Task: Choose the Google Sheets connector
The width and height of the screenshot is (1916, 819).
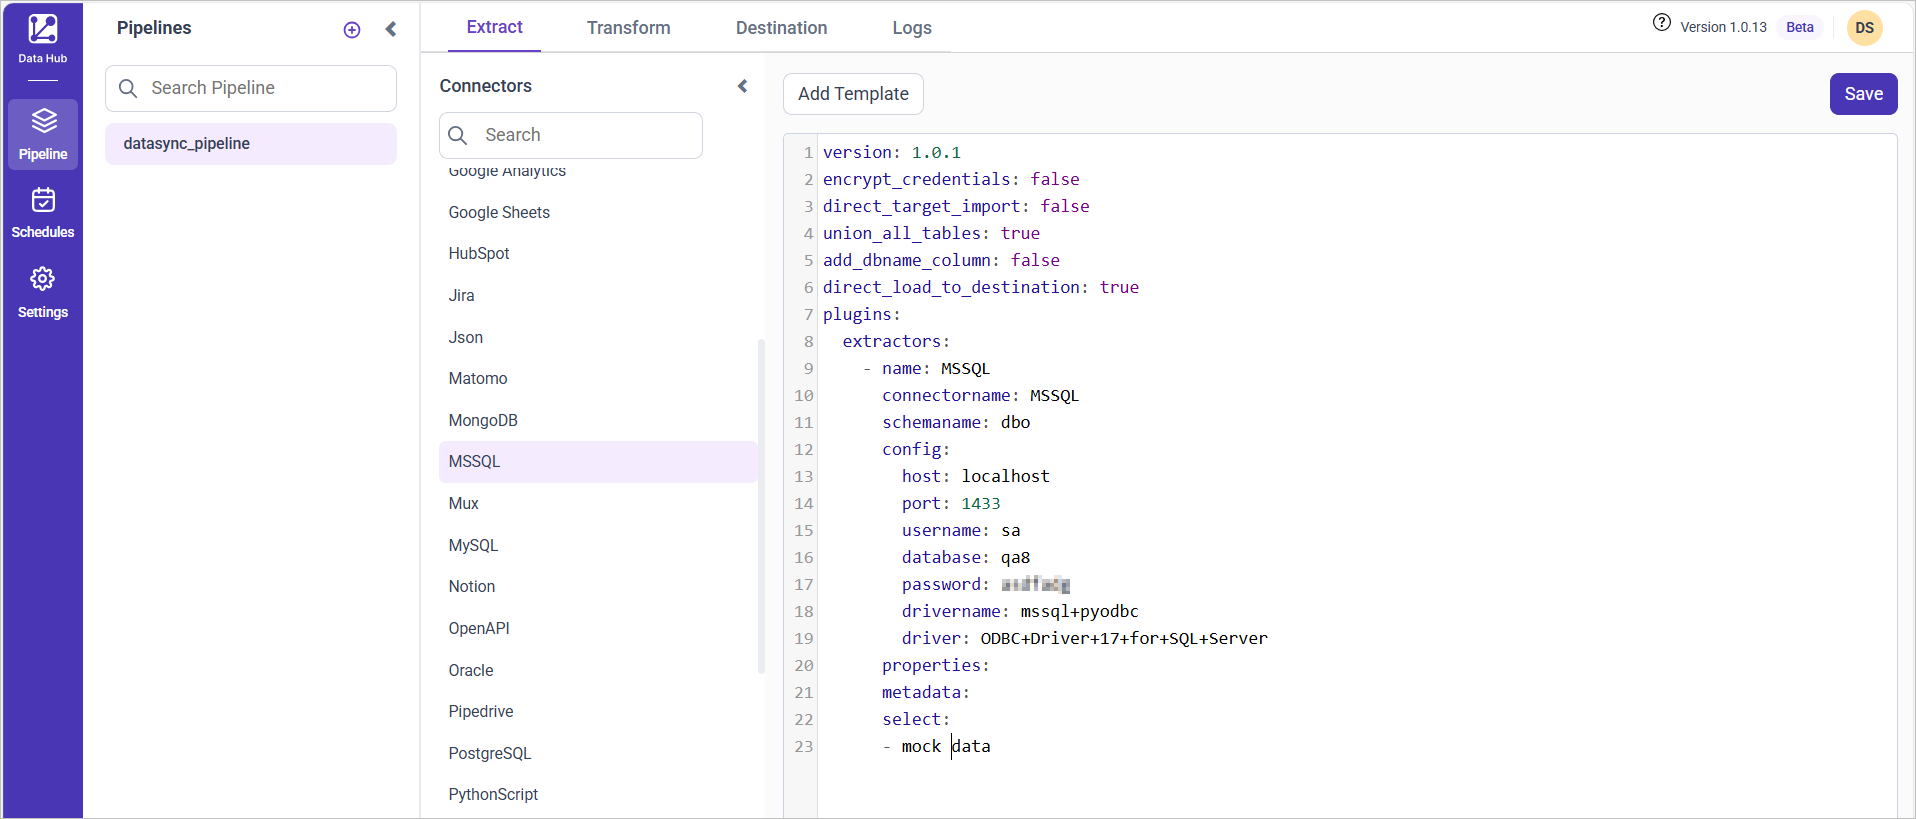Action: (499, 212)
